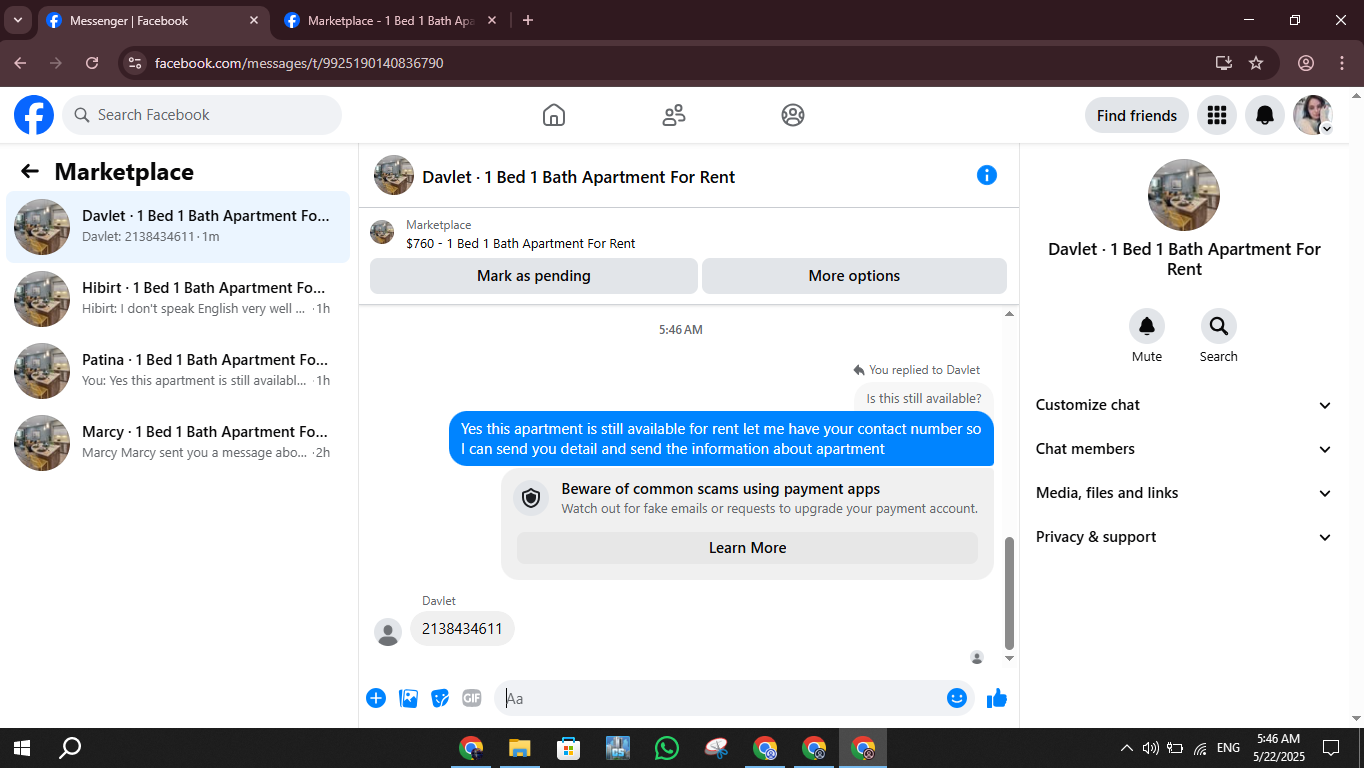Bookmark this page with the star icon
1364x768 pixels.
(1256, 63)
